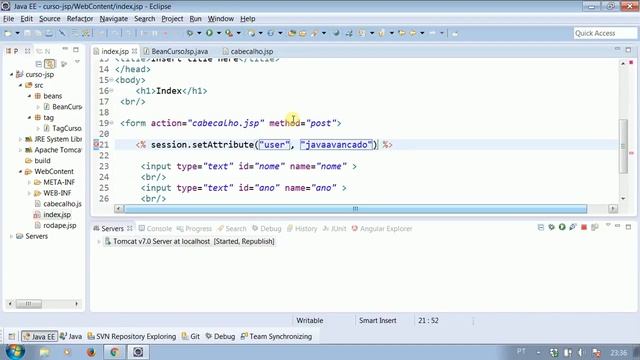This screenshot has width=640, height=360.
Task: Stop the Tomcat server with red square
Action: [x=584, y=227]
